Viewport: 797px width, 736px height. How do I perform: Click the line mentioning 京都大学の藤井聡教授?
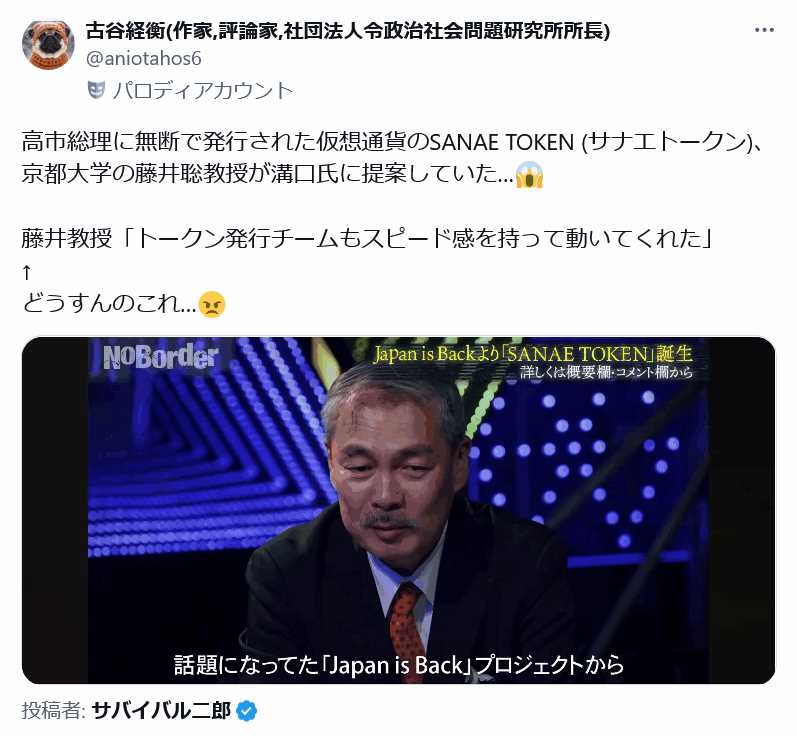point(283,175)
